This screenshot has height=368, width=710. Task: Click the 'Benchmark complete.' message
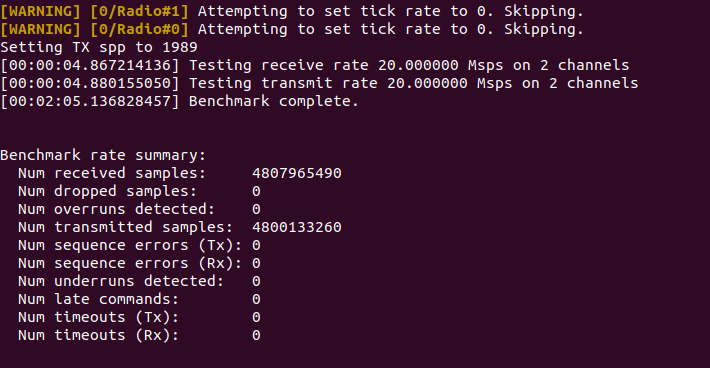pyautogui.click(x=273, y=101)
